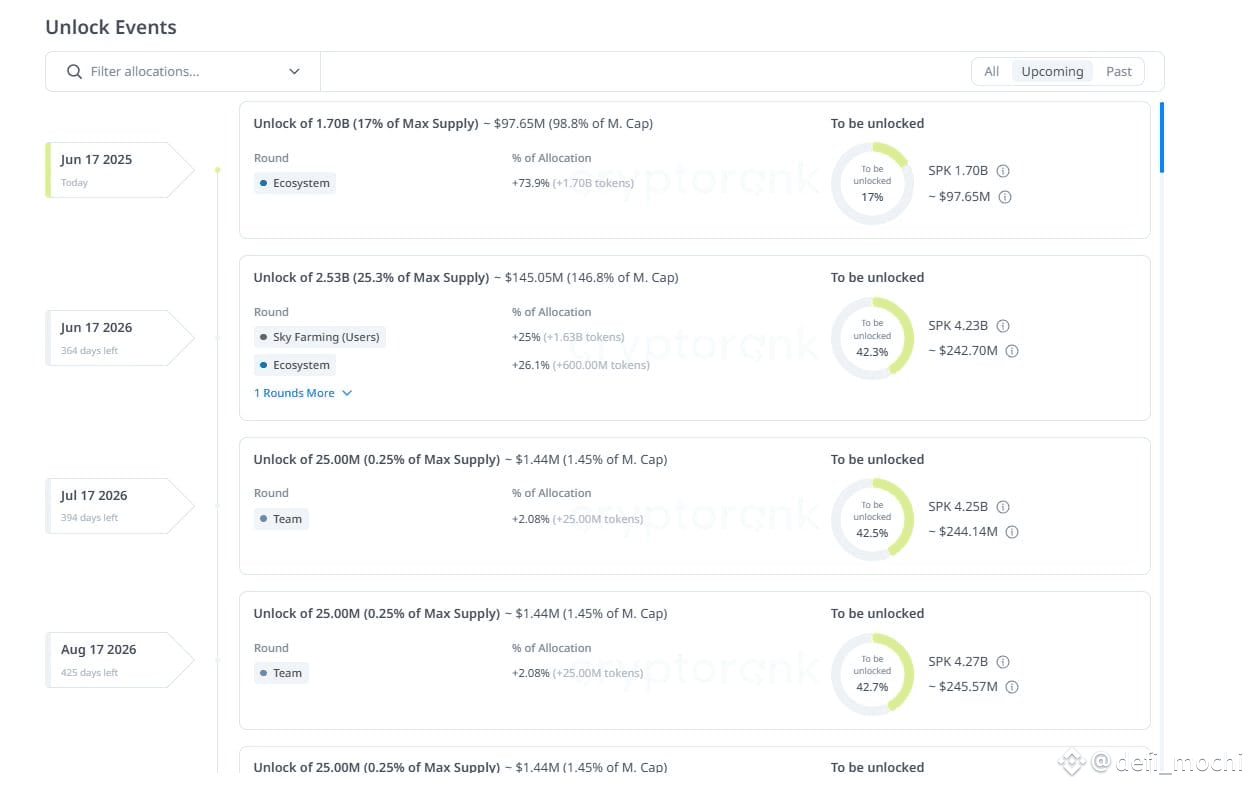Click info icon next to ~ $244.14M
This screenshot has height=787, width=1251.
pos(1012,532)
